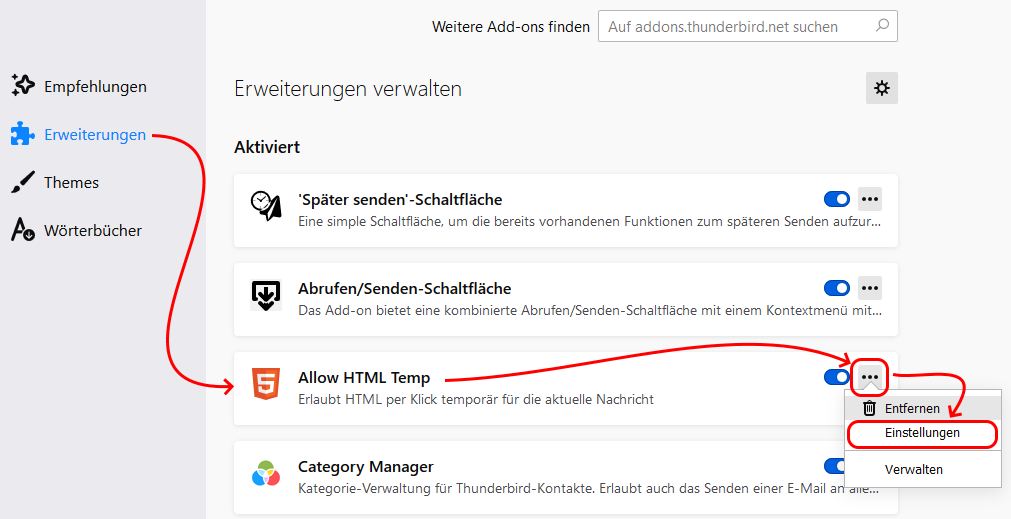
Task: Open the Themes brush icon
Action: (x=23, y=182)
